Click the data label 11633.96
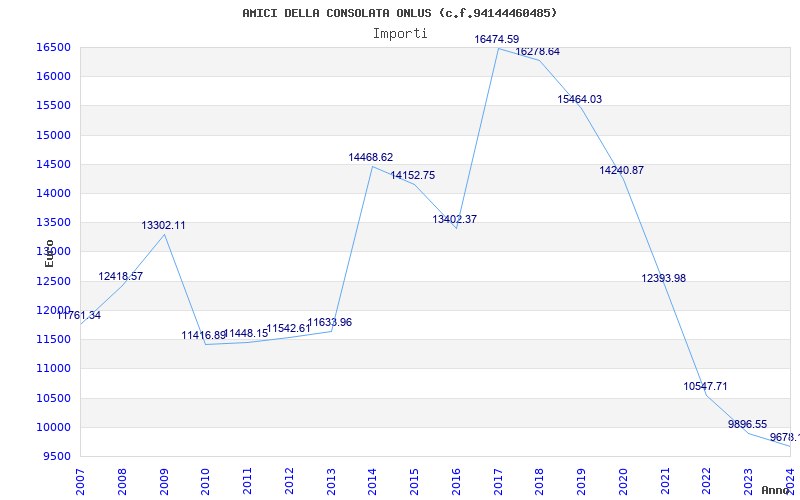The height and width of the screenshot is (500, 800). tap(330, 322)
